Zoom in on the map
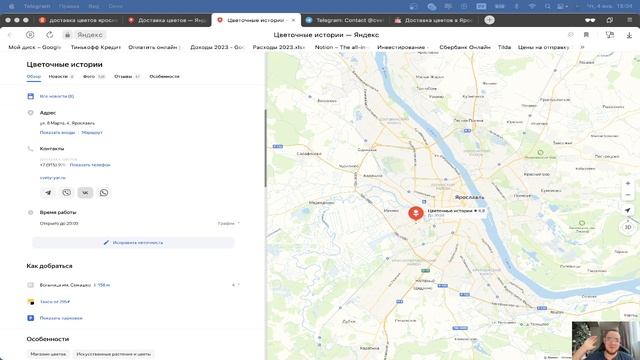The width and height of the screenshot is (640, 360). (628, 184)
